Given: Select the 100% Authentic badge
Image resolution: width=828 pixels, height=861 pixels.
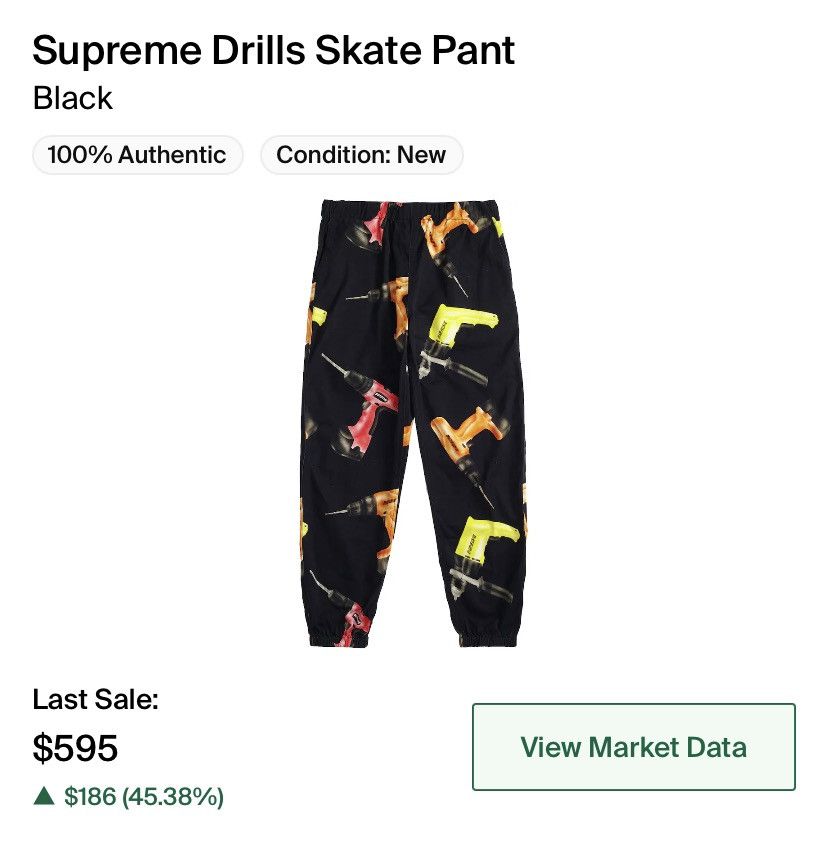Looking at the screenshot, I should (137, 155).
